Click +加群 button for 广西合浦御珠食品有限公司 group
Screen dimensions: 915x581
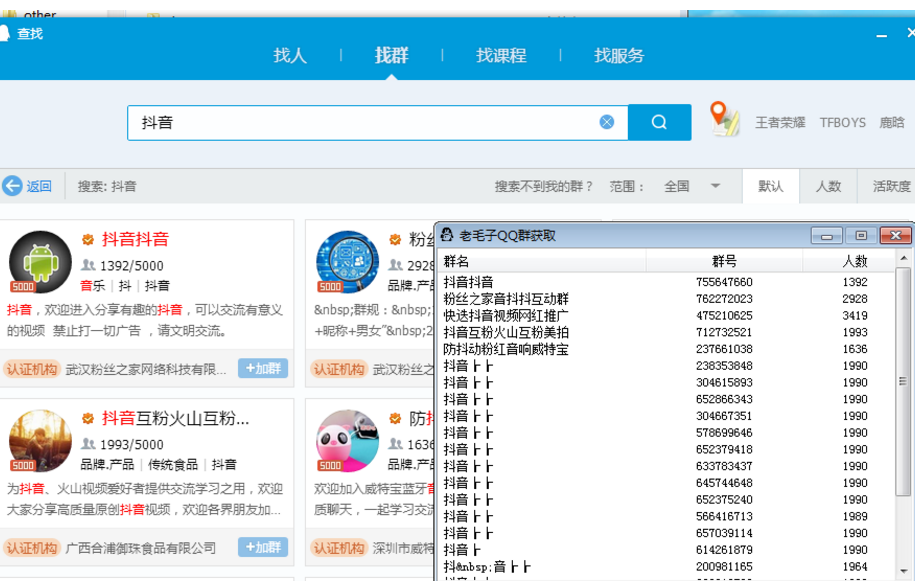coord(263,547)
